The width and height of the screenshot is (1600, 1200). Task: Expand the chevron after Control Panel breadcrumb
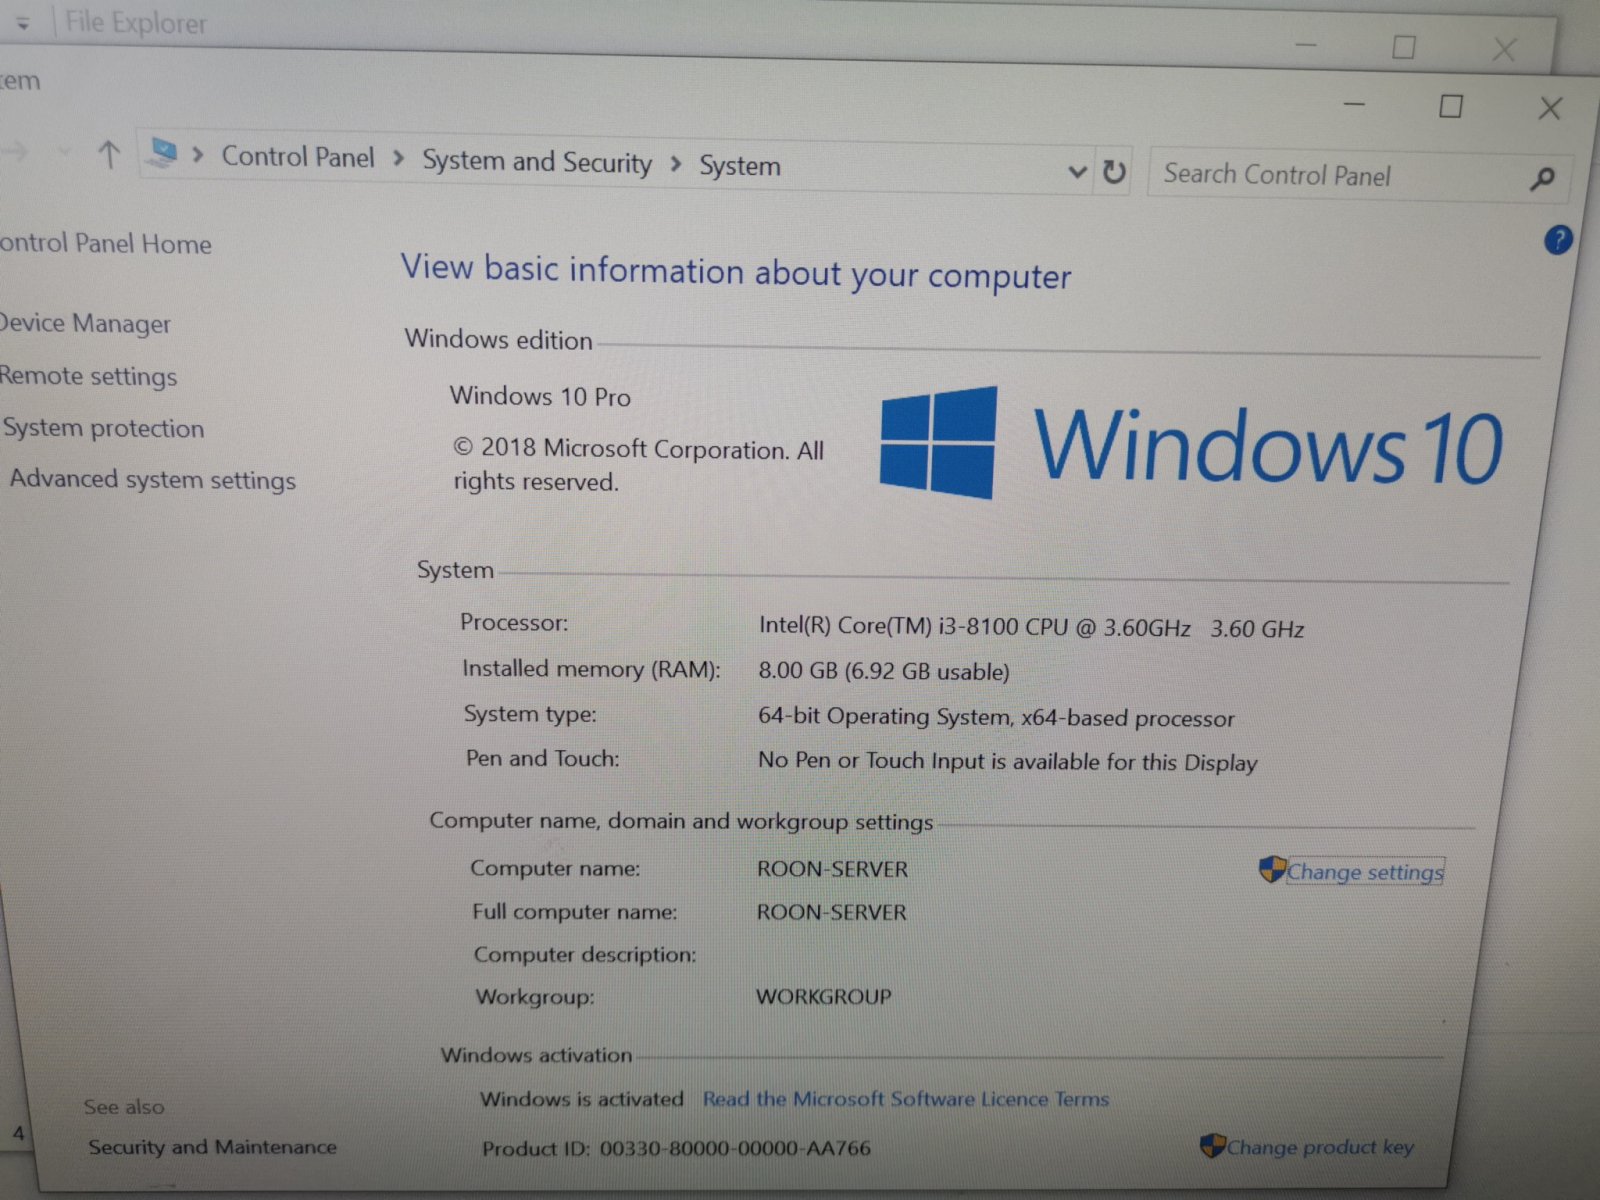coord(399,158)
